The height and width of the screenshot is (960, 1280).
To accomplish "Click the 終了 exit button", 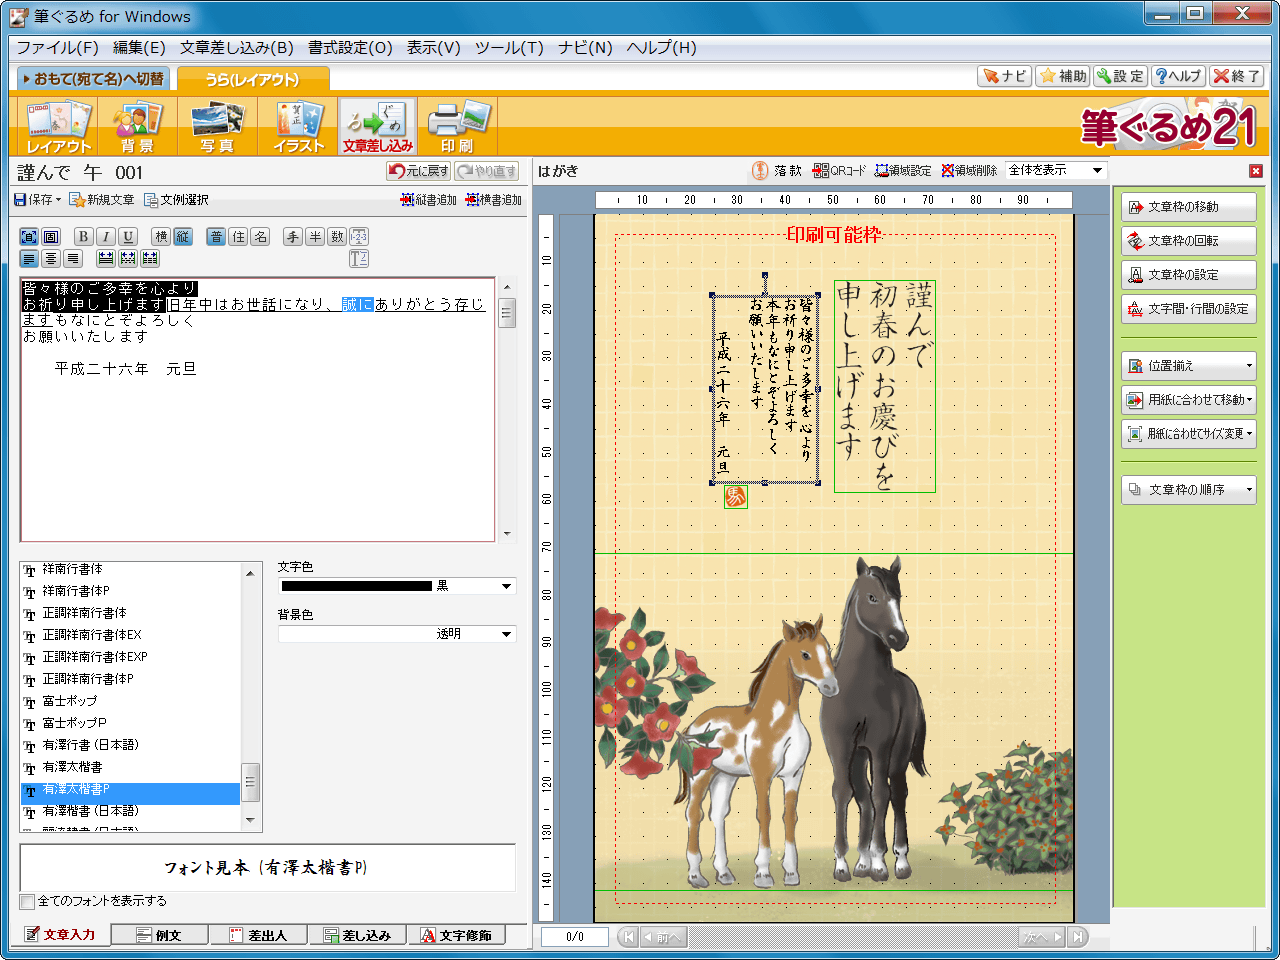I will pos(1236,76).
